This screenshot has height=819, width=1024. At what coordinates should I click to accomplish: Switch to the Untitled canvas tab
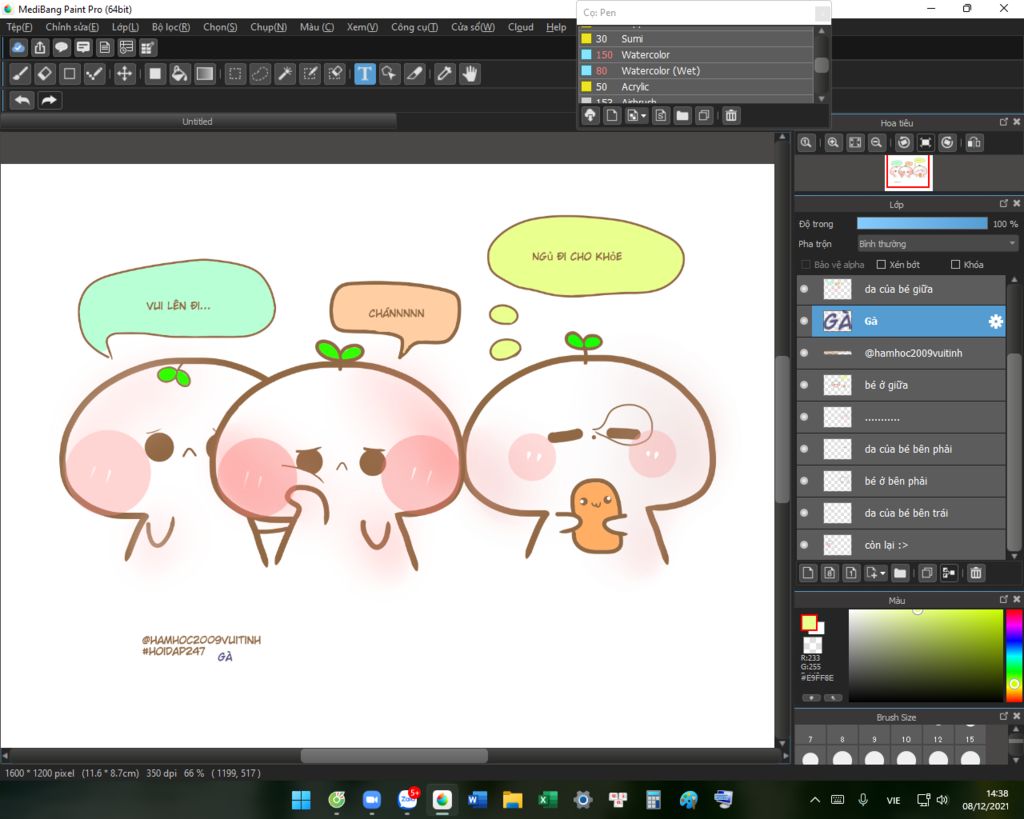198,121
